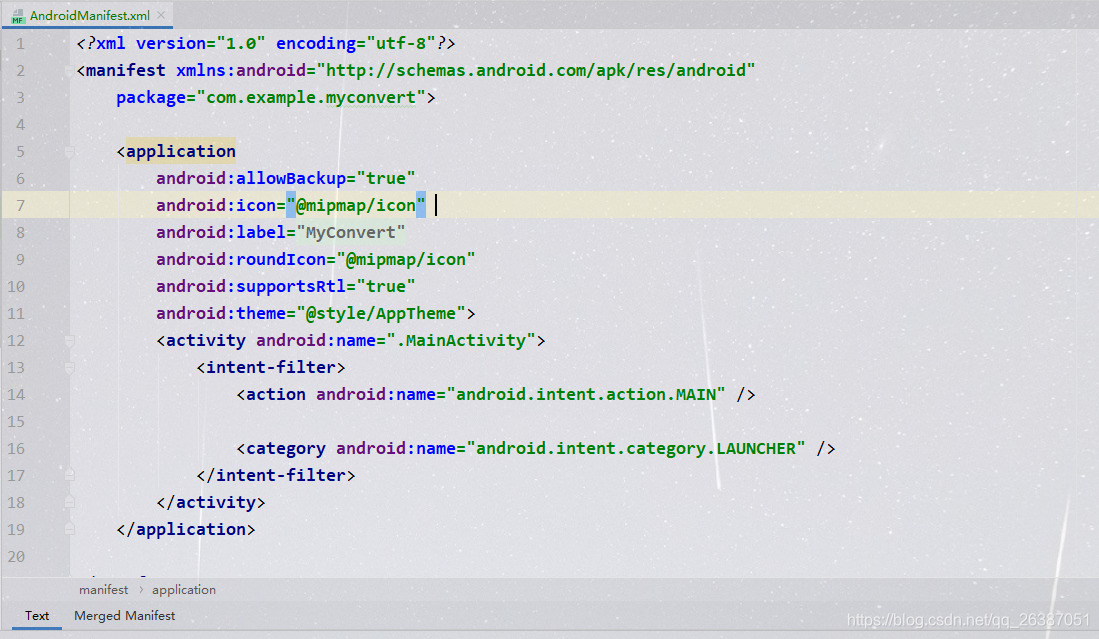Close the AndroidManifest.xml tab
This screenshot has height=639, width=1099.
161,15
